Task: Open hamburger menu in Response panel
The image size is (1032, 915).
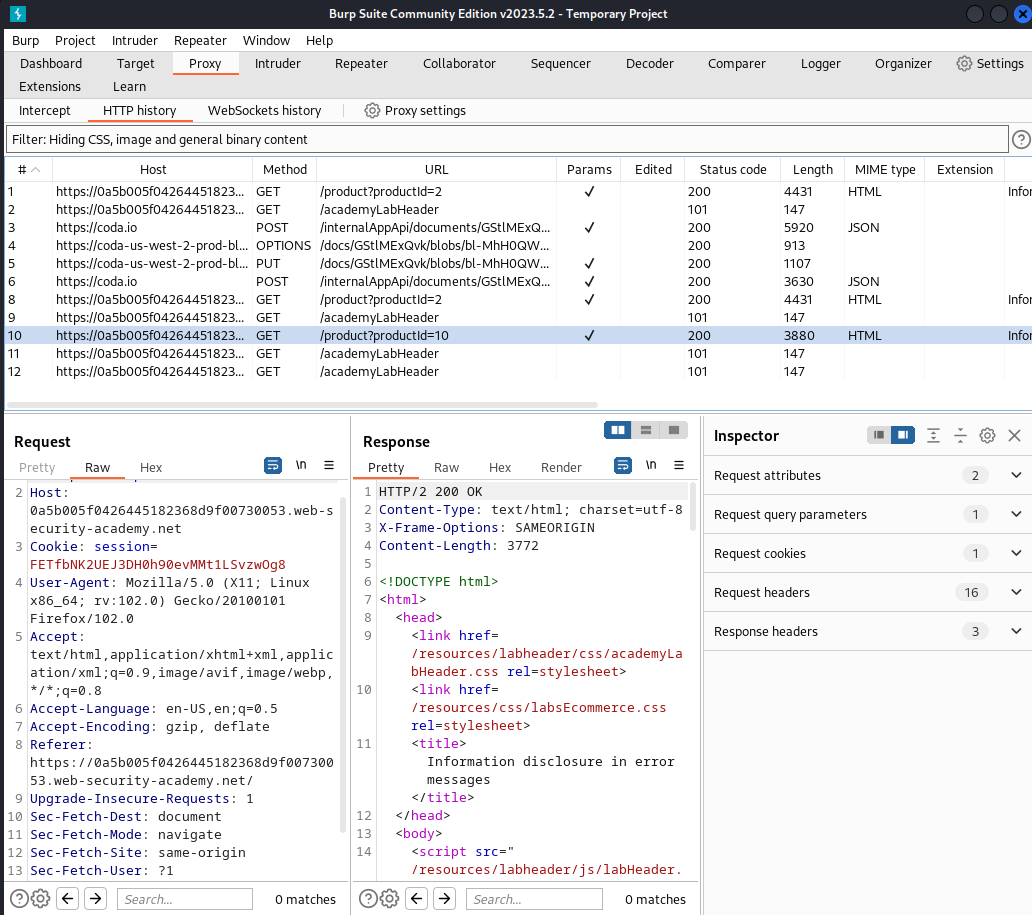Action: [679, 465]
